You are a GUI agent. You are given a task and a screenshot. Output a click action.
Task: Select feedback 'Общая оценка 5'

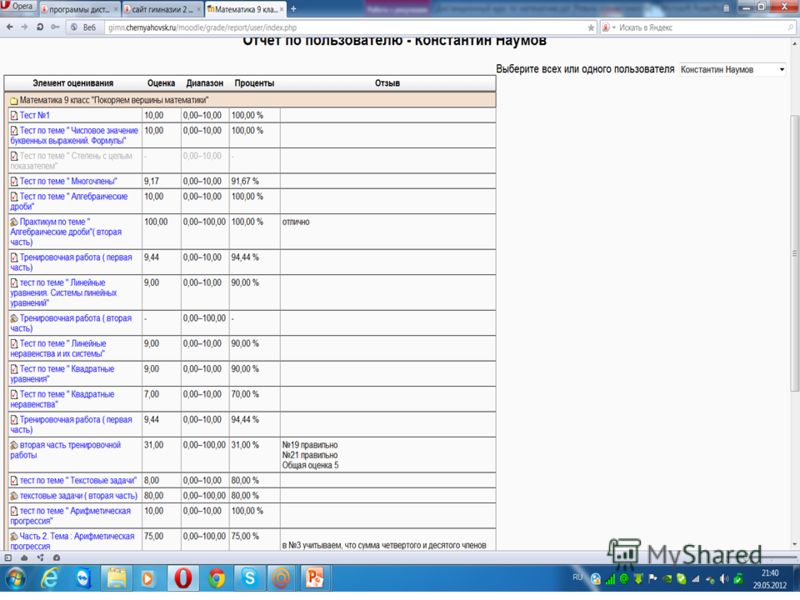[310, 465]
